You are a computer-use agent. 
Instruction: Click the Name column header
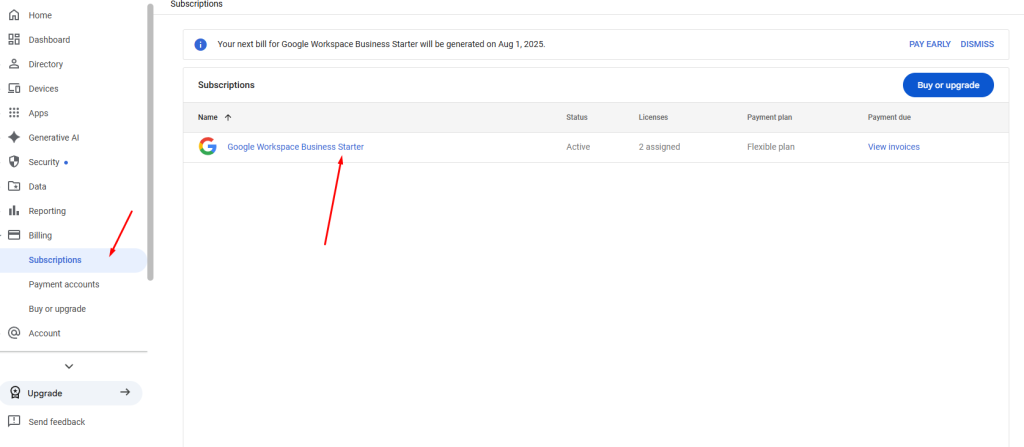click(x=208, y=118)
